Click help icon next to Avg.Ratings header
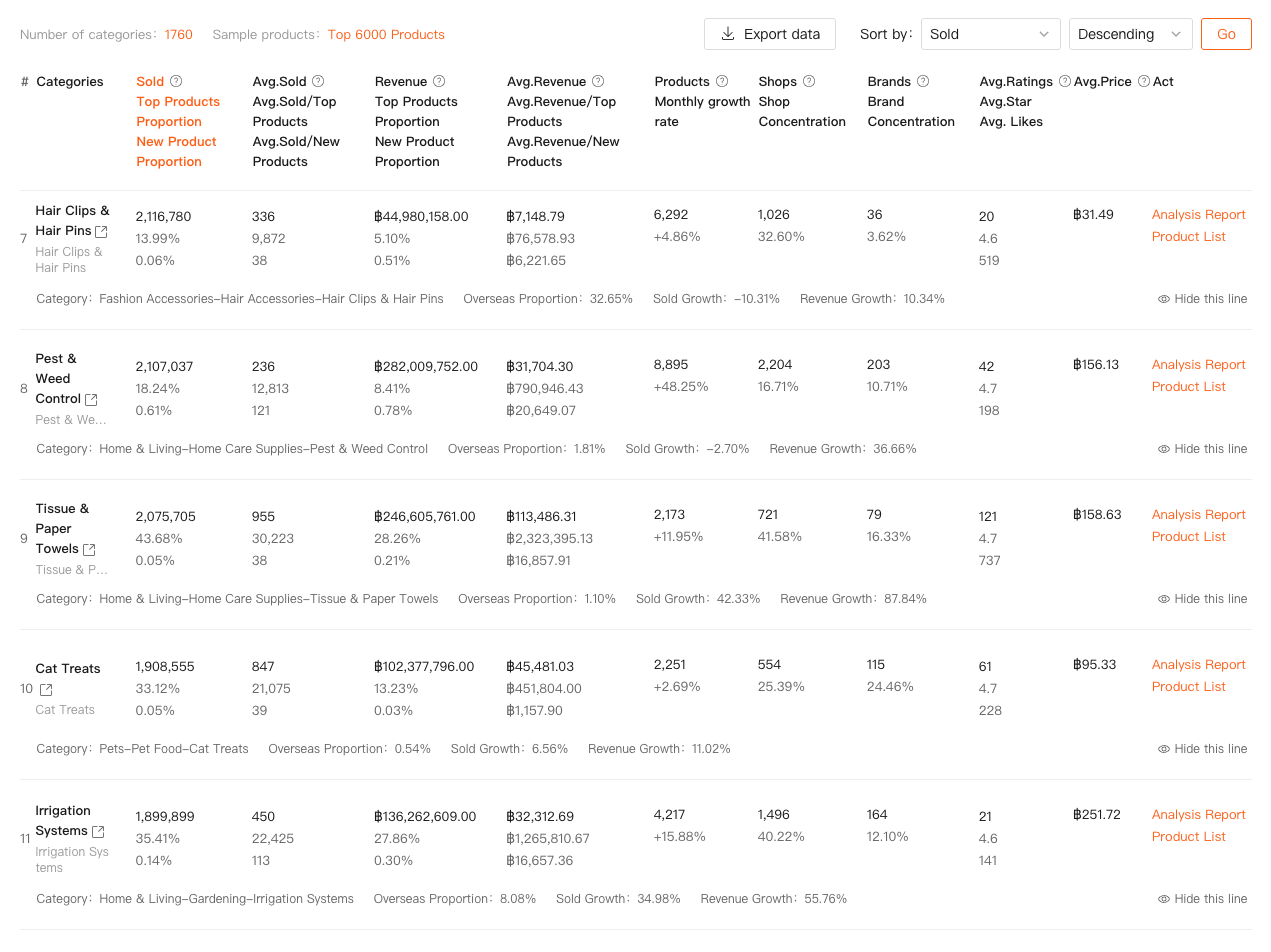Viewport: 1271px width, 952px height. tap(1065, 81)
